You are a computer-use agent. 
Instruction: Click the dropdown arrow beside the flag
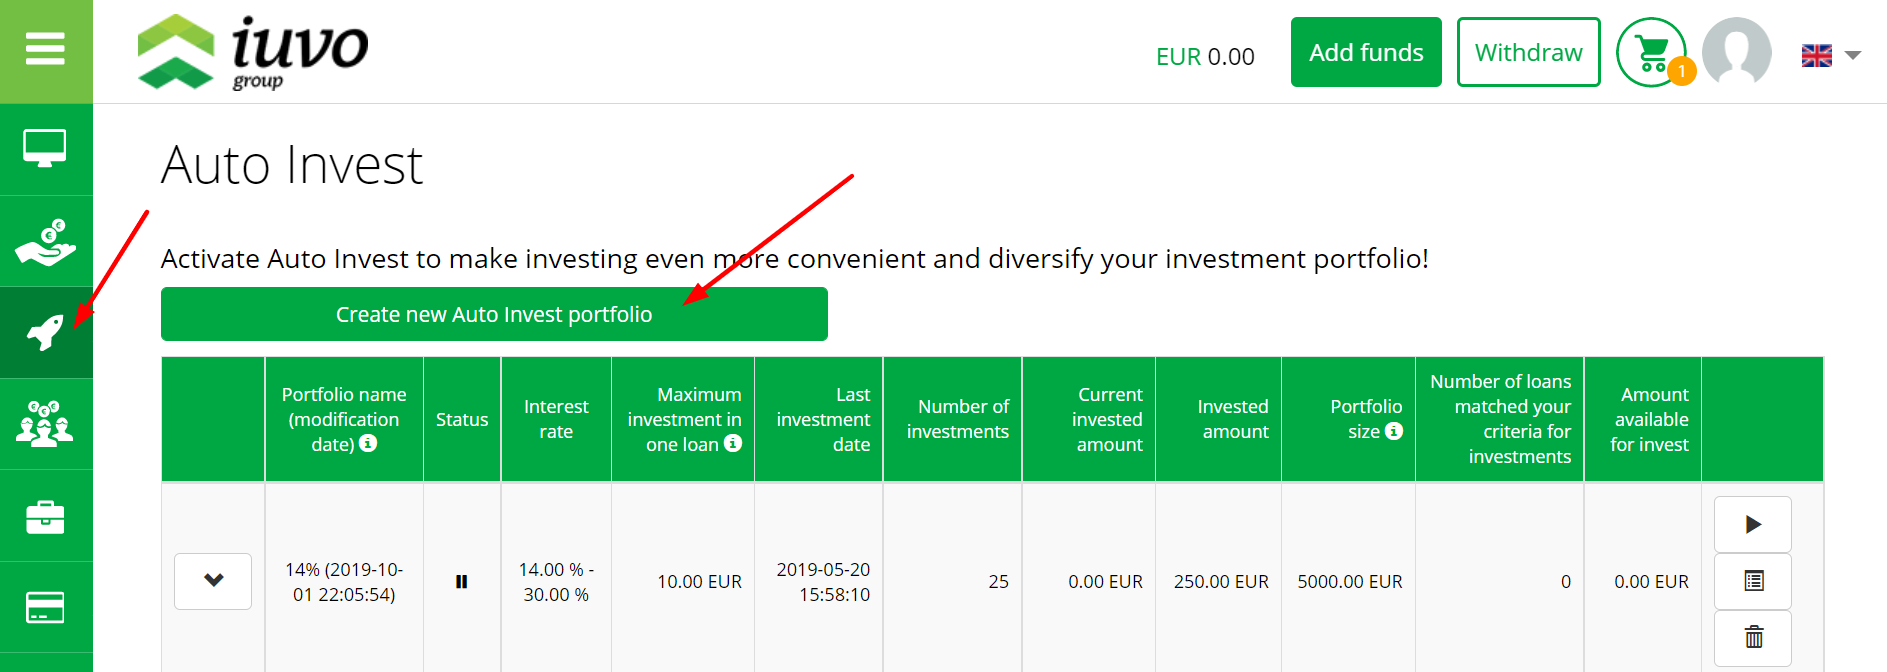(x=1853, y=56)
